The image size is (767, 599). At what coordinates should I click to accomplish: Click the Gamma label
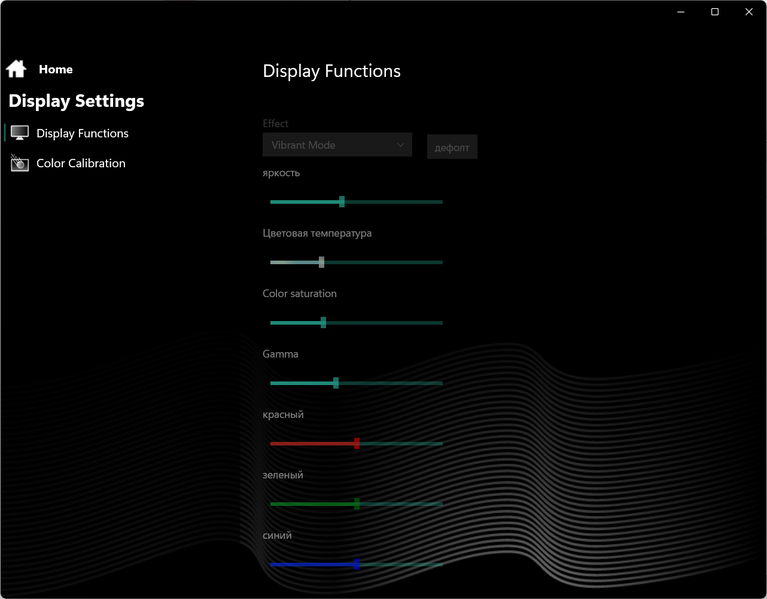(280, 354)
